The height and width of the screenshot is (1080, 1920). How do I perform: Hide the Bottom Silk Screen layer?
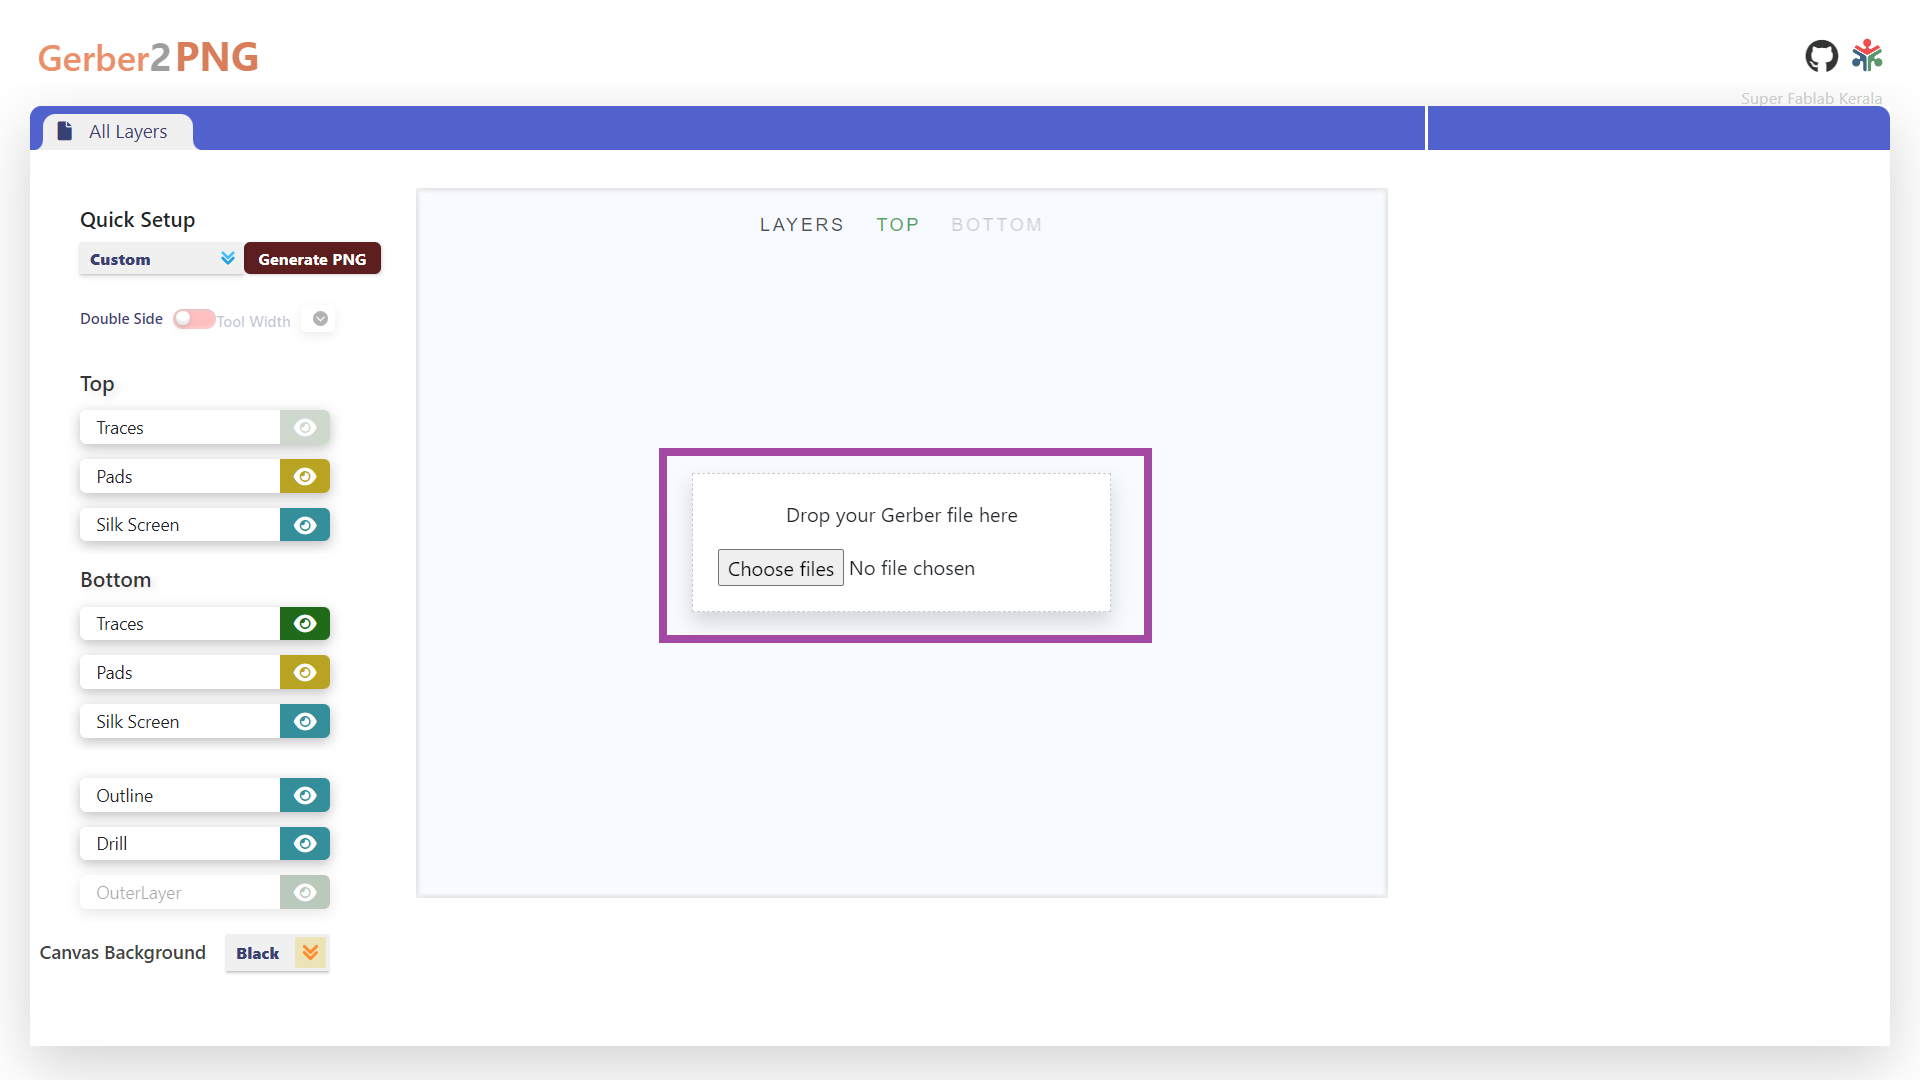point(305,722)
